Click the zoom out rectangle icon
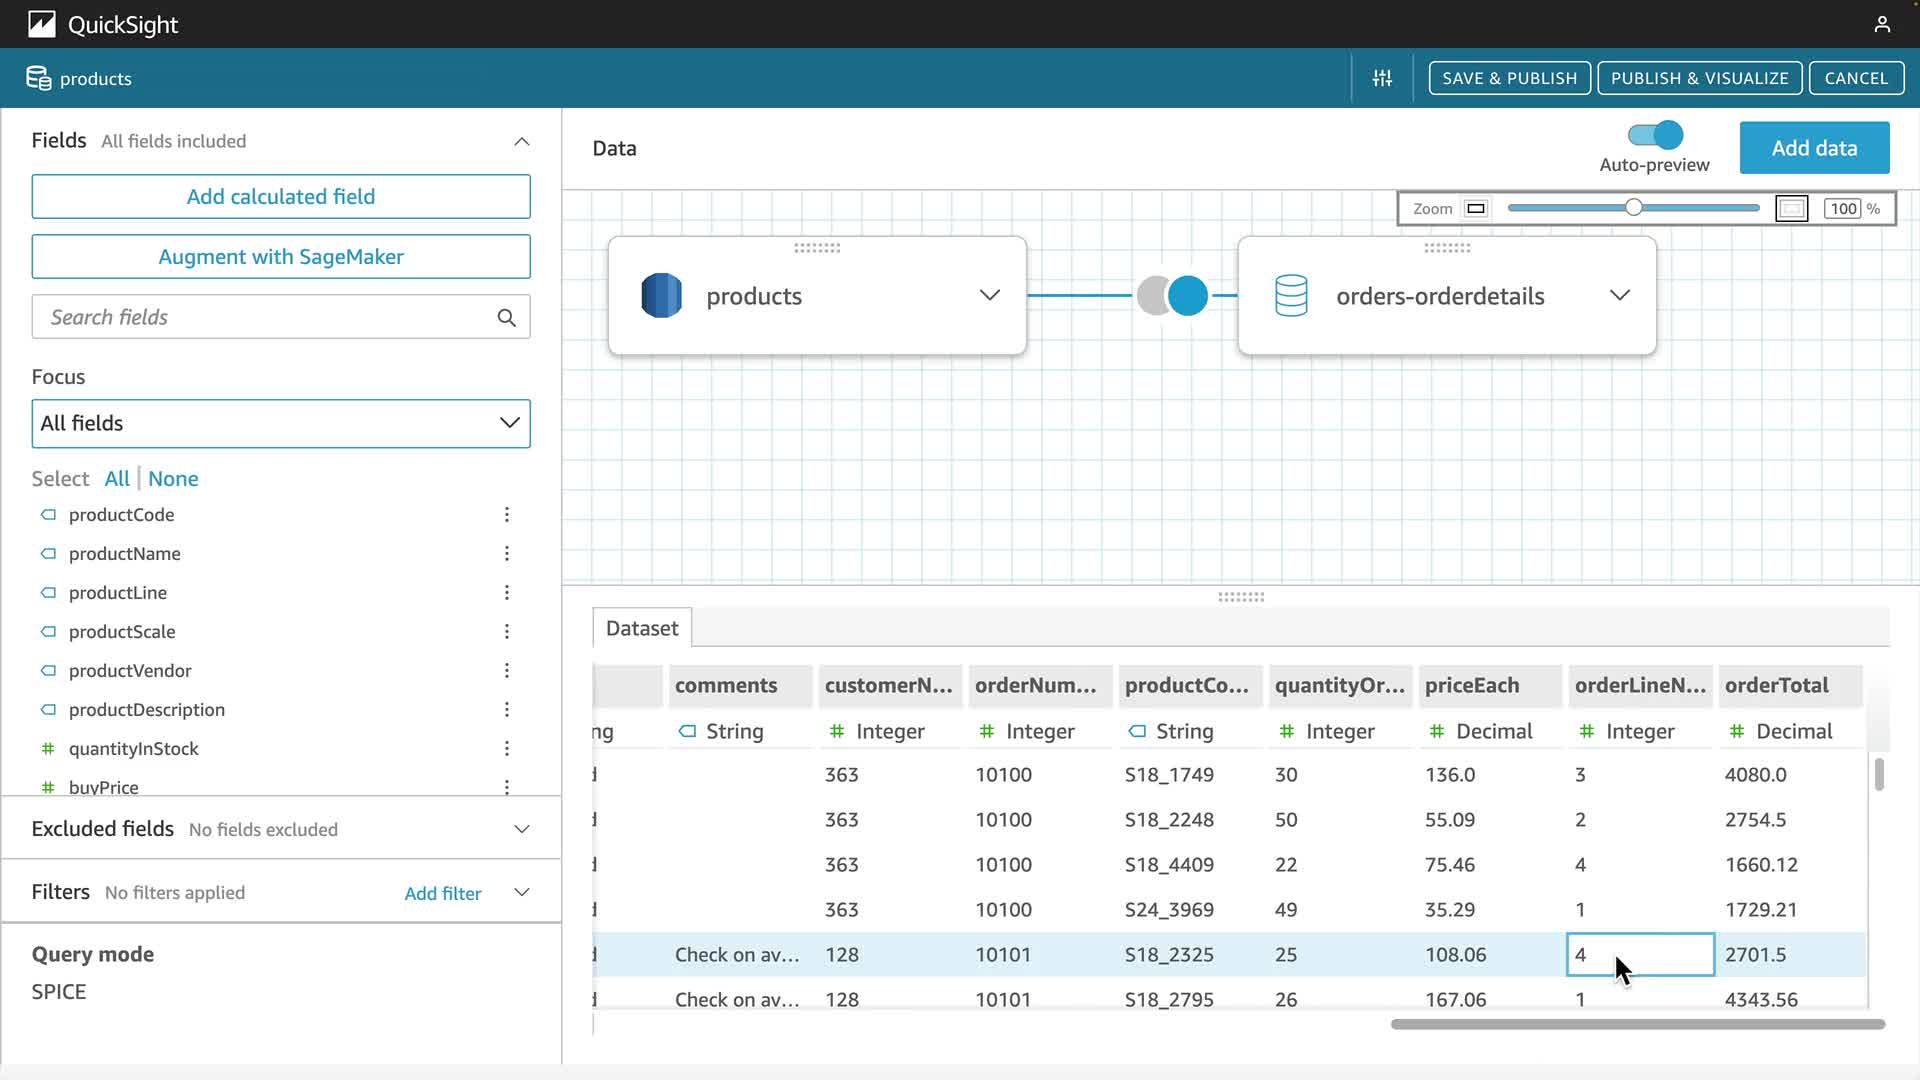1920x1080 pixels. point(1476,209)
